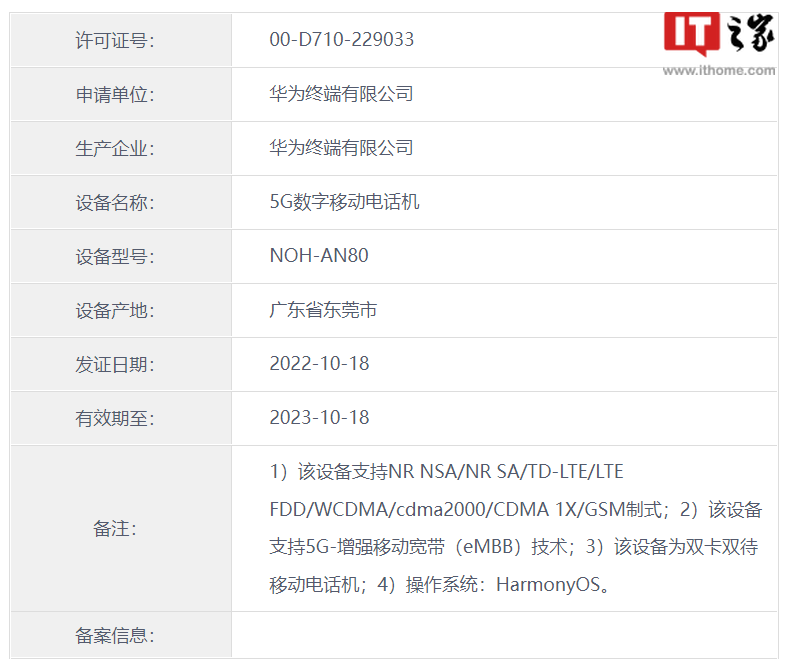Click the HarmonyOS text in remarks
Viewport: 787px width, 665px height.
coord(552,585)
